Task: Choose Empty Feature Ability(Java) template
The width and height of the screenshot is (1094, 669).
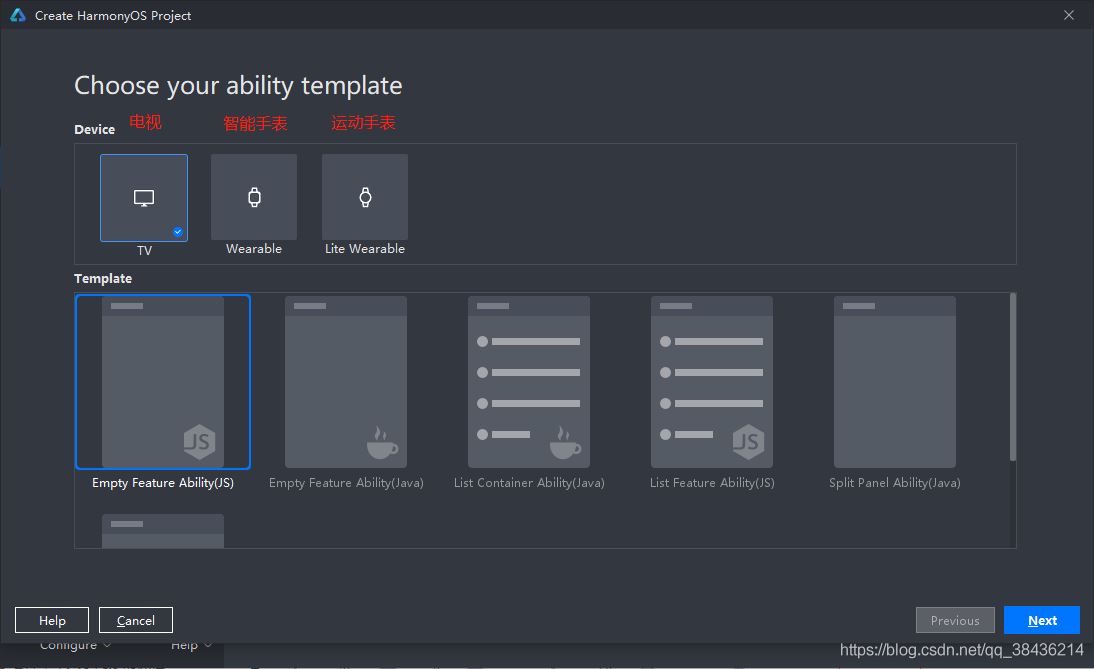Action: pyautogui.click(x=346, y=382)
